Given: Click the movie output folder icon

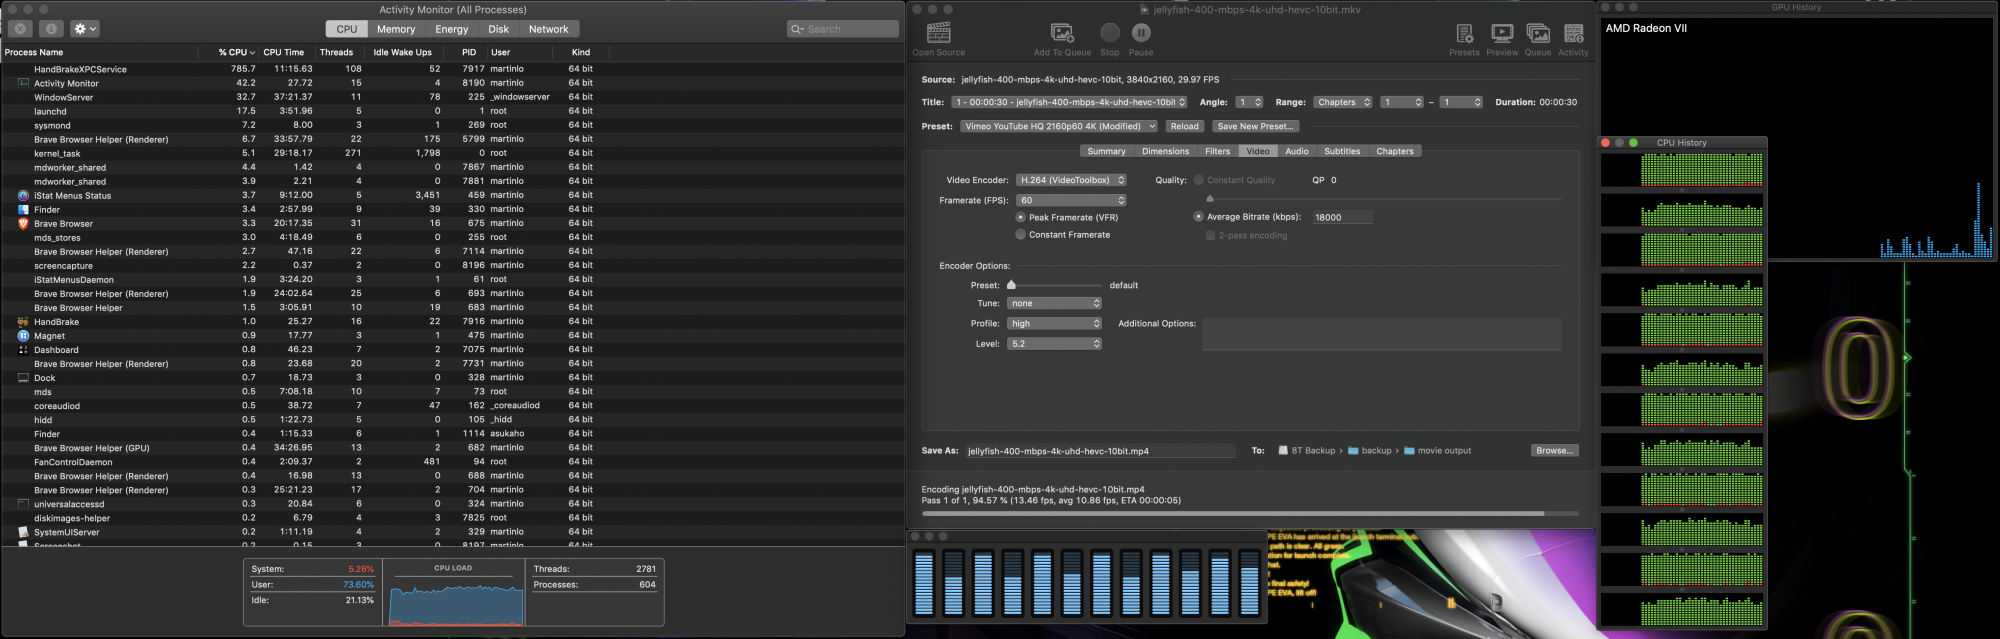Looking at the screenshot, I should tap(1409, 451).
